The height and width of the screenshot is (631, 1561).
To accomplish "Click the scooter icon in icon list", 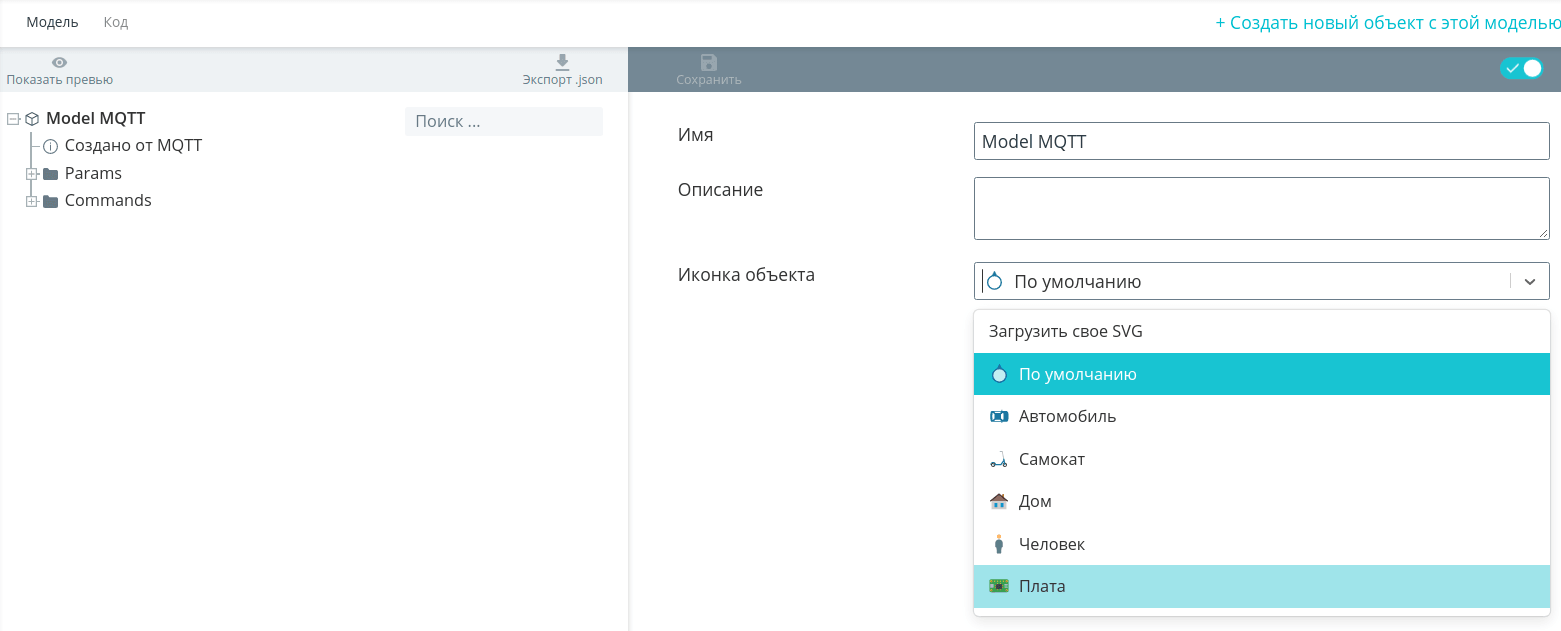I will tap(998, 459).
